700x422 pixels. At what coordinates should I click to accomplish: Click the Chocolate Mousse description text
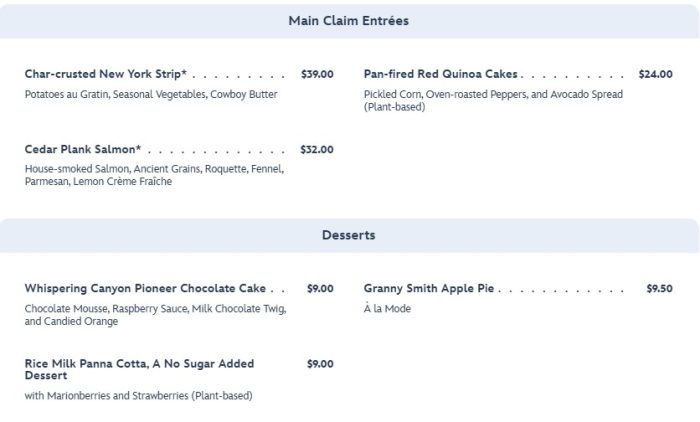click(x=155, y=315)
